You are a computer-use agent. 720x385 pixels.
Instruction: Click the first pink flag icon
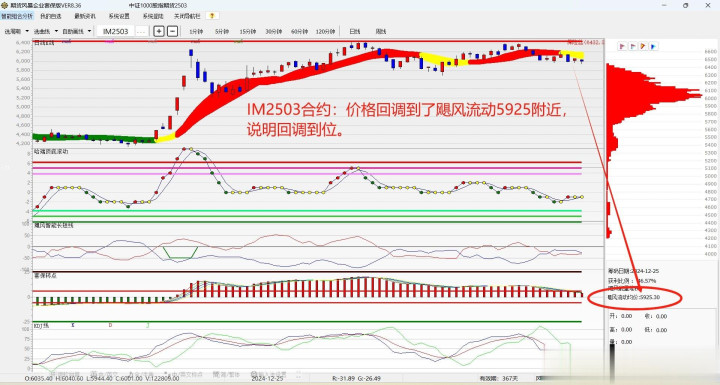623,46
